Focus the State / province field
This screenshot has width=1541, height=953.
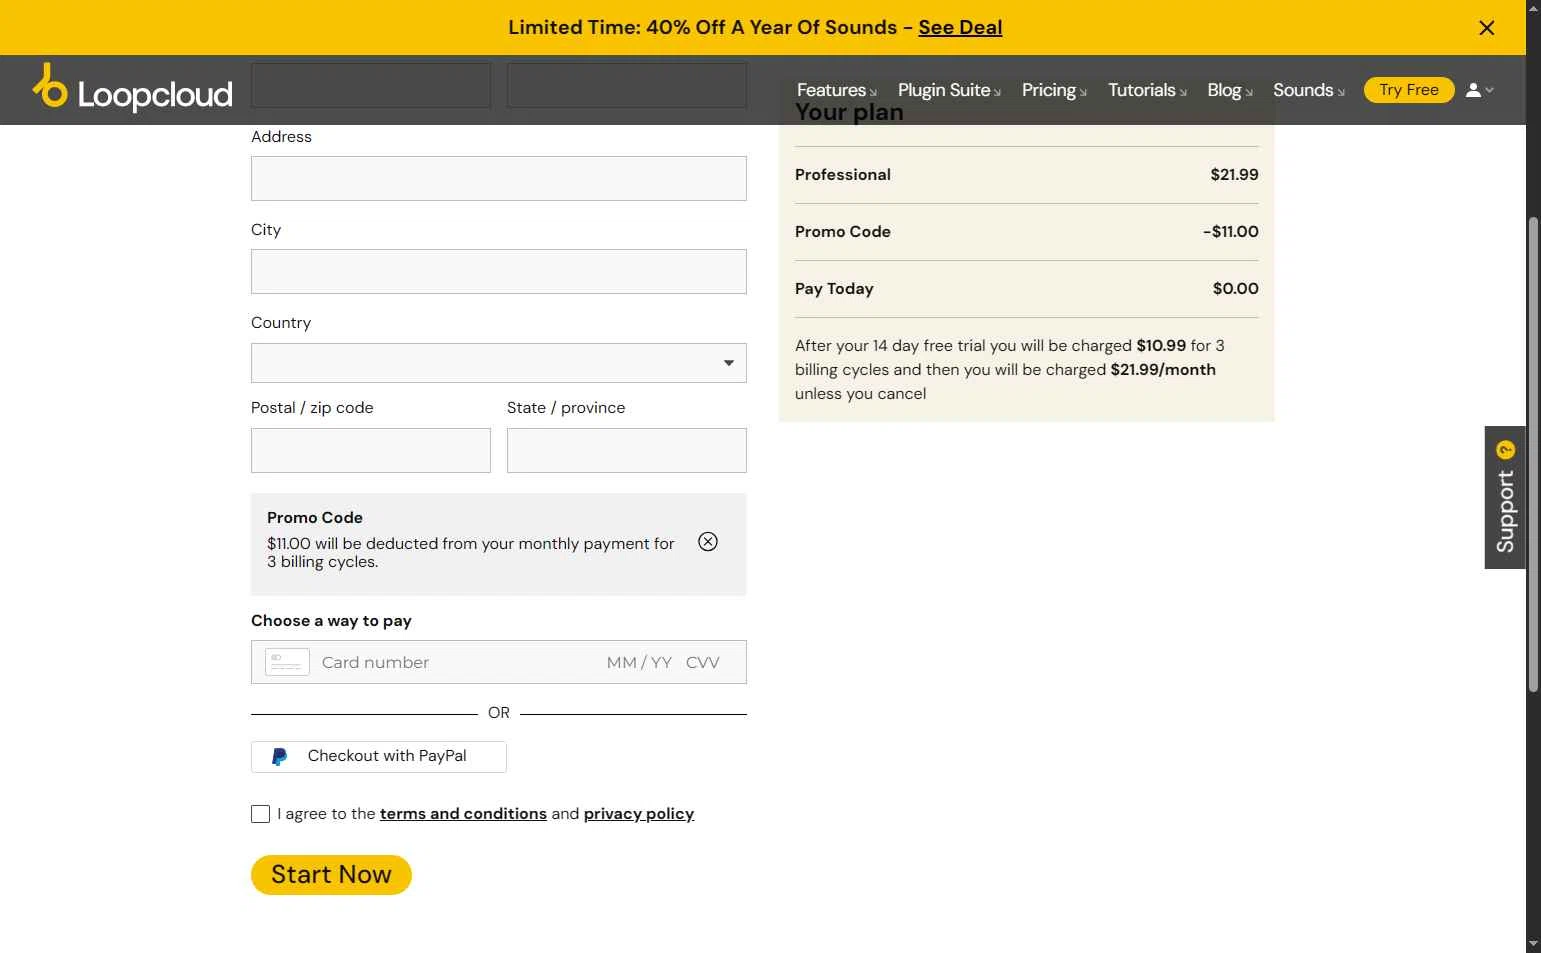tap(627, 450)
